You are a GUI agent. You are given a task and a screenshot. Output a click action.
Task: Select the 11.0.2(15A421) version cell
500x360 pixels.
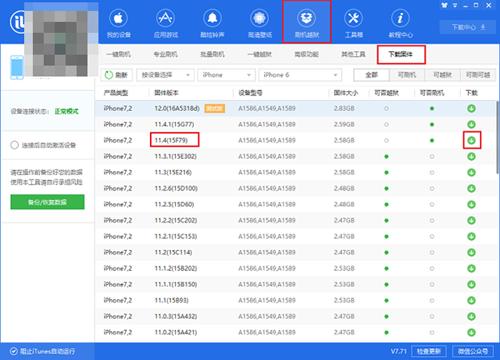(176, 332)
